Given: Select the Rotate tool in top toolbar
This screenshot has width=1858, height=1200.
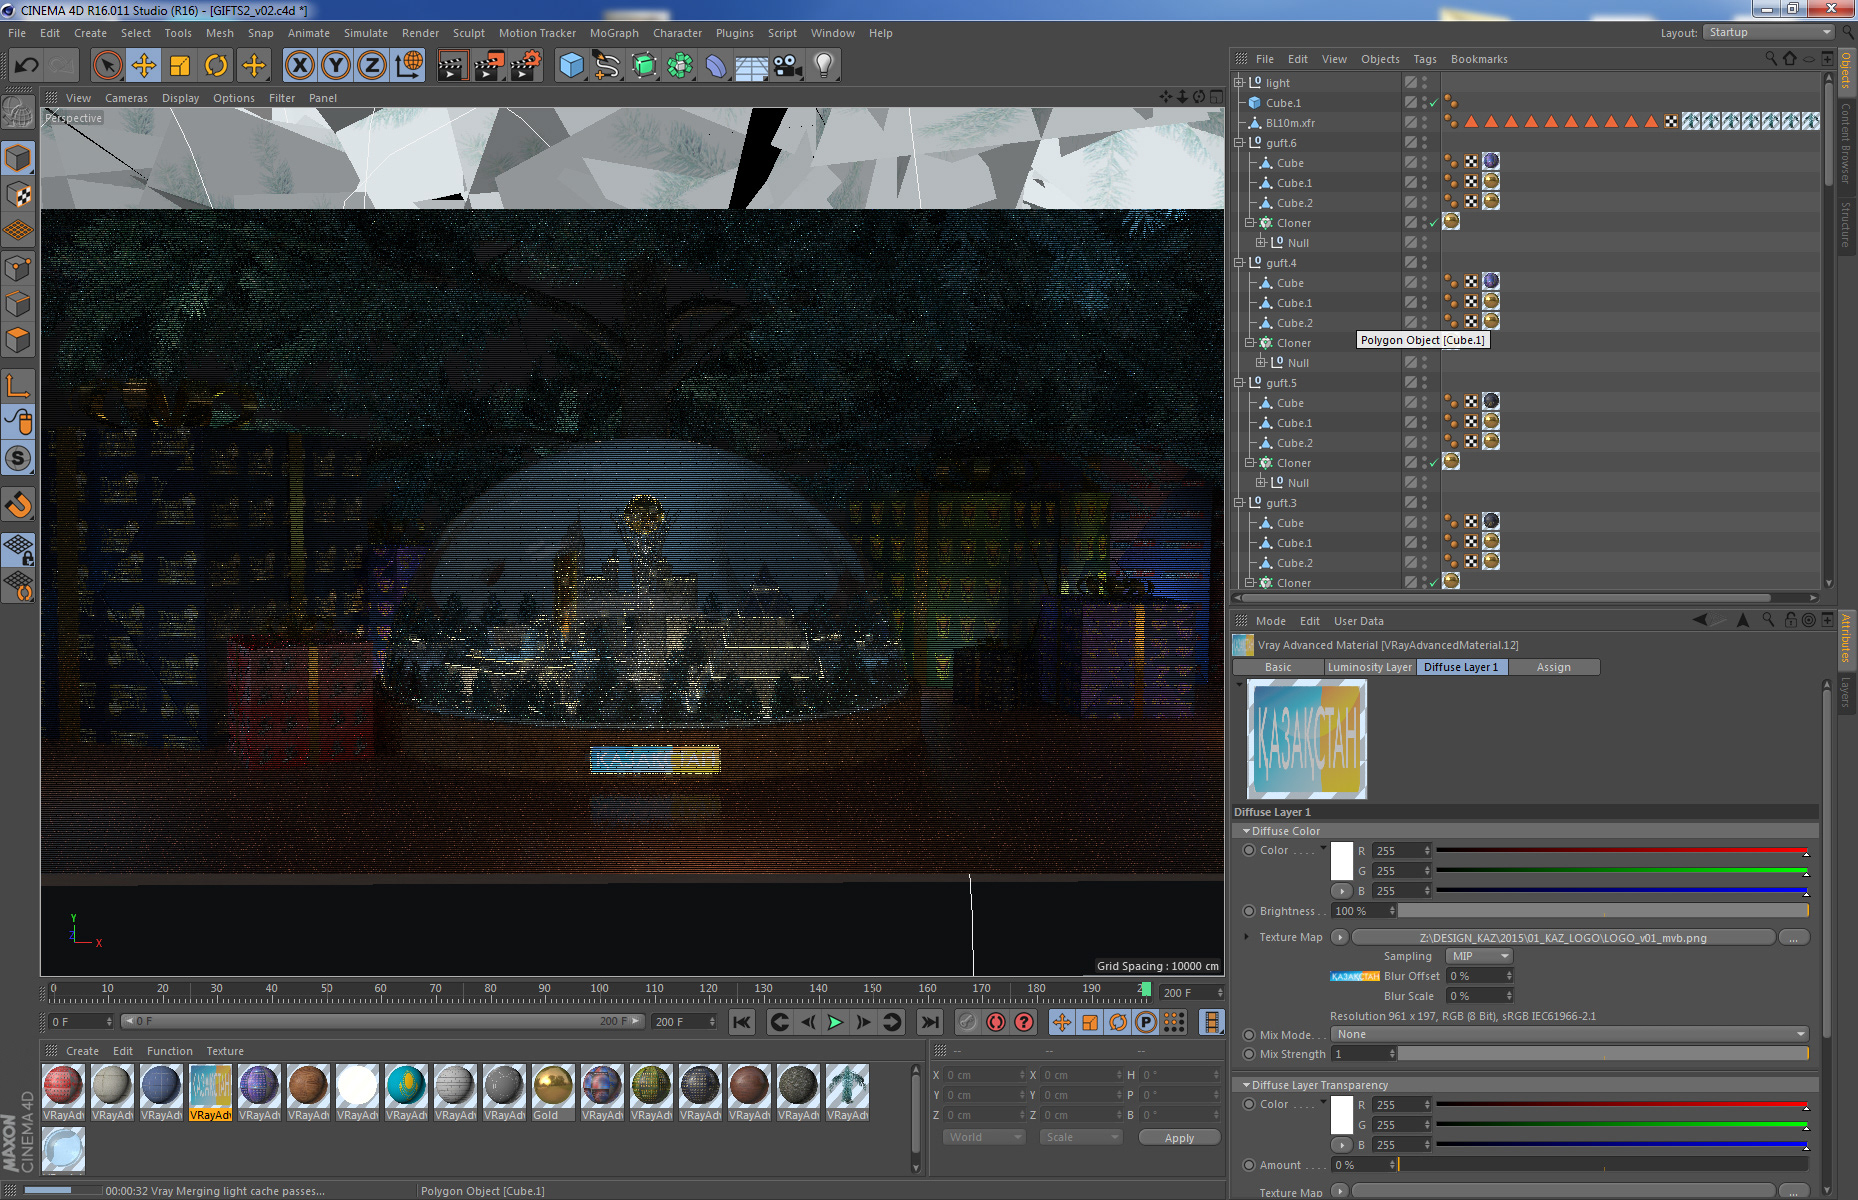Looking at the screenshot, I should pyautogui.click(x=216, y=66).
